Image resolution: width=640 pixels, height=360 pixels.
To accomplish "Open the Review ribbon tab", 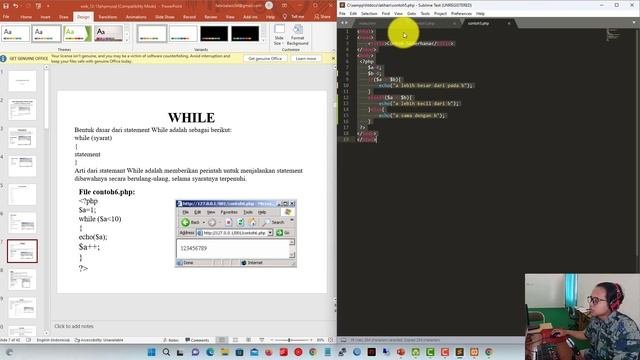I will point(211,17).
